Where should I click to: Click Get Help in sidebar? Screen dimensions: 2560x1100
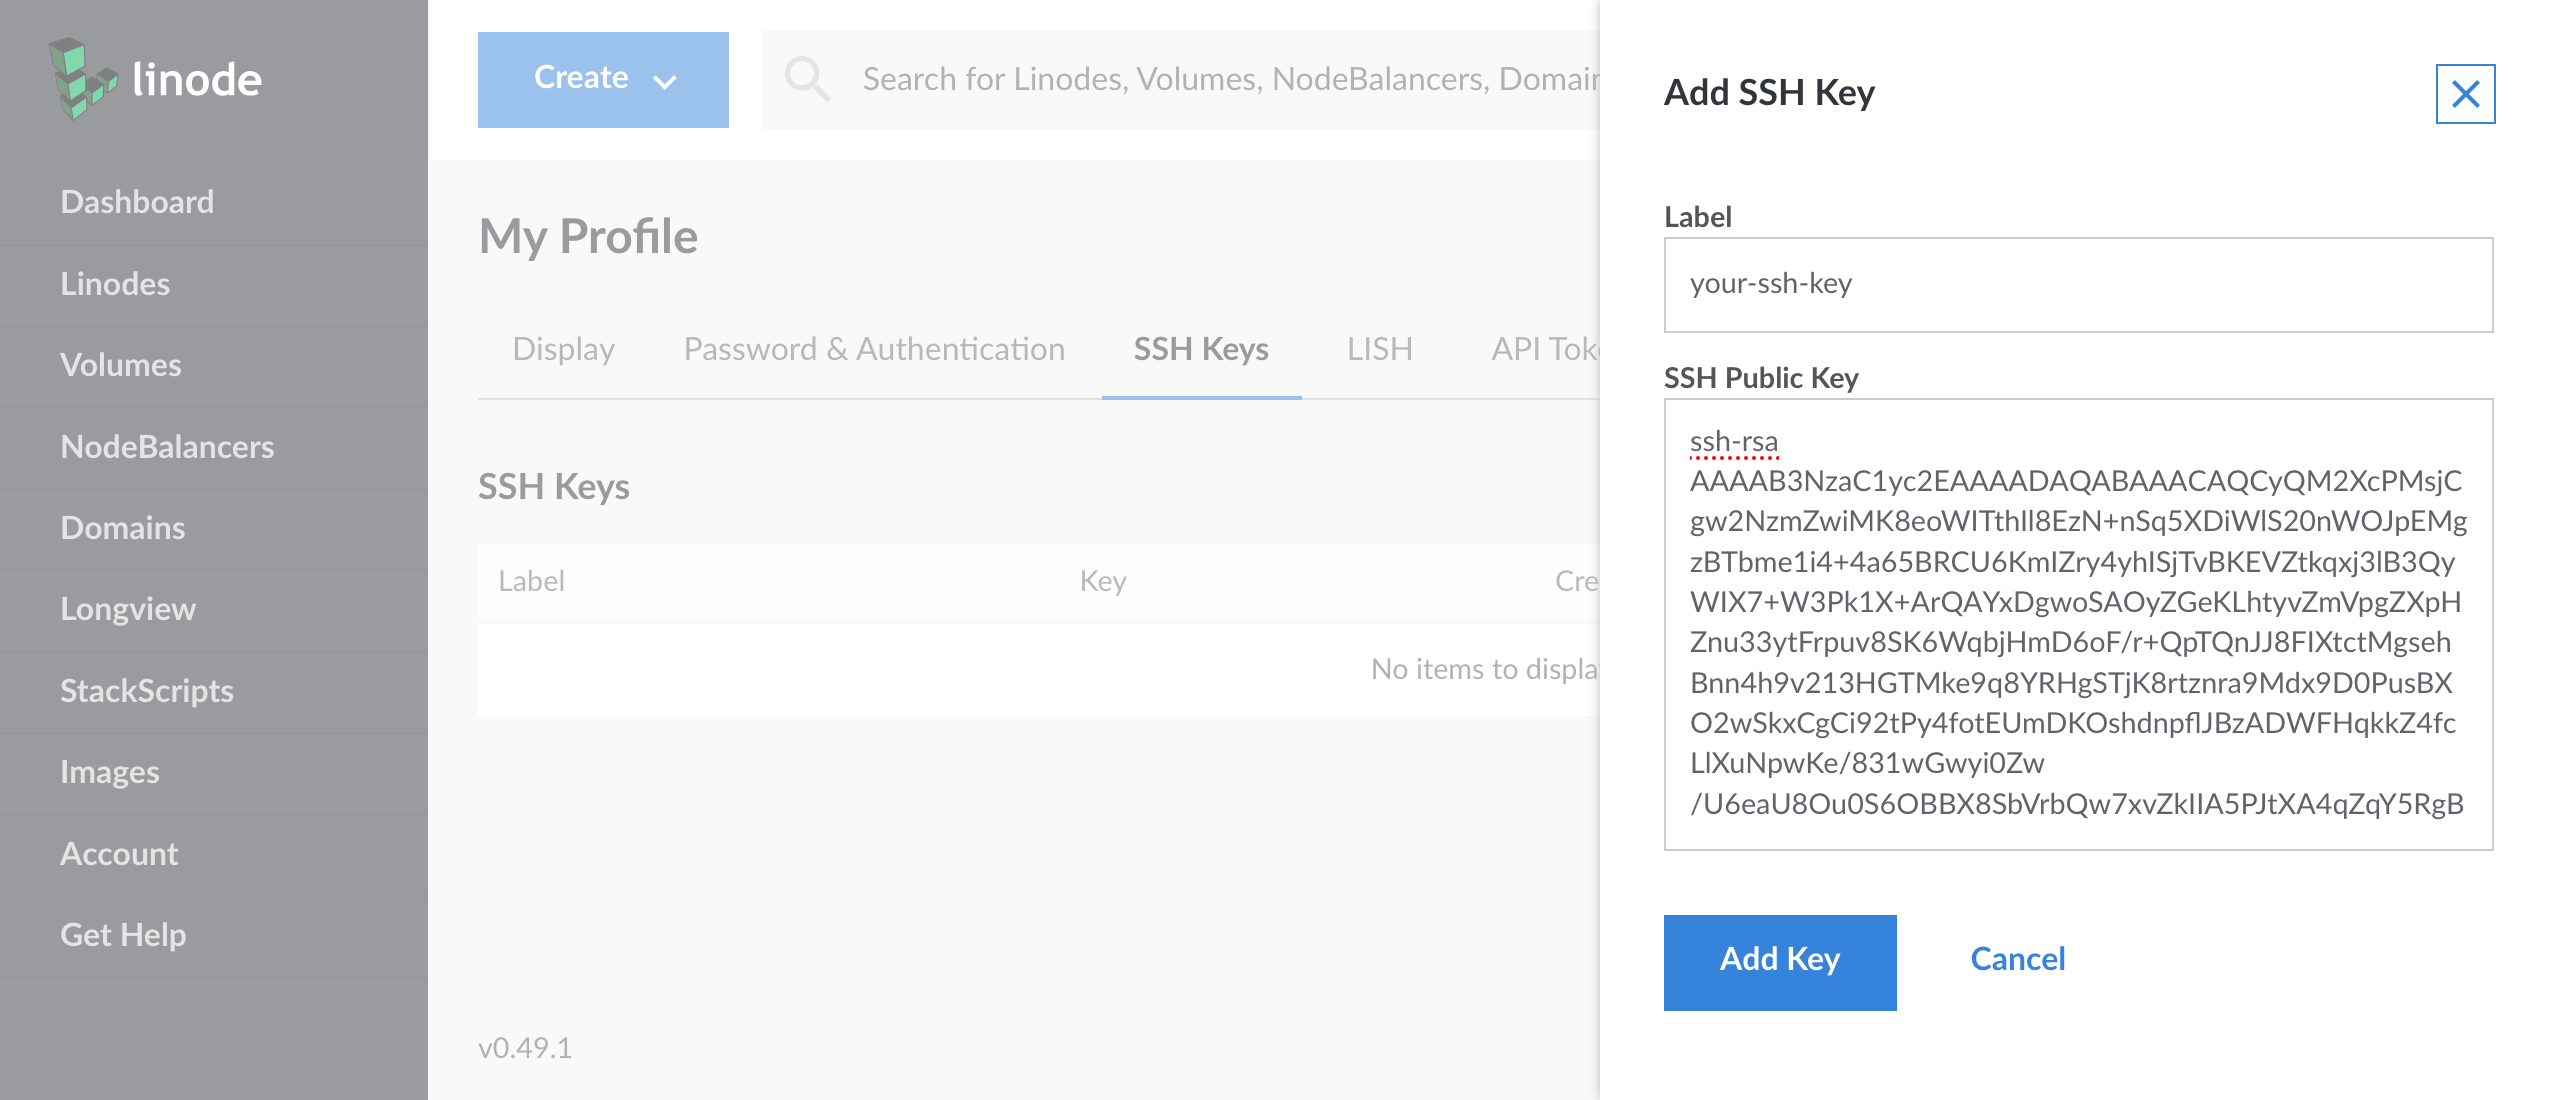[123, 935]
